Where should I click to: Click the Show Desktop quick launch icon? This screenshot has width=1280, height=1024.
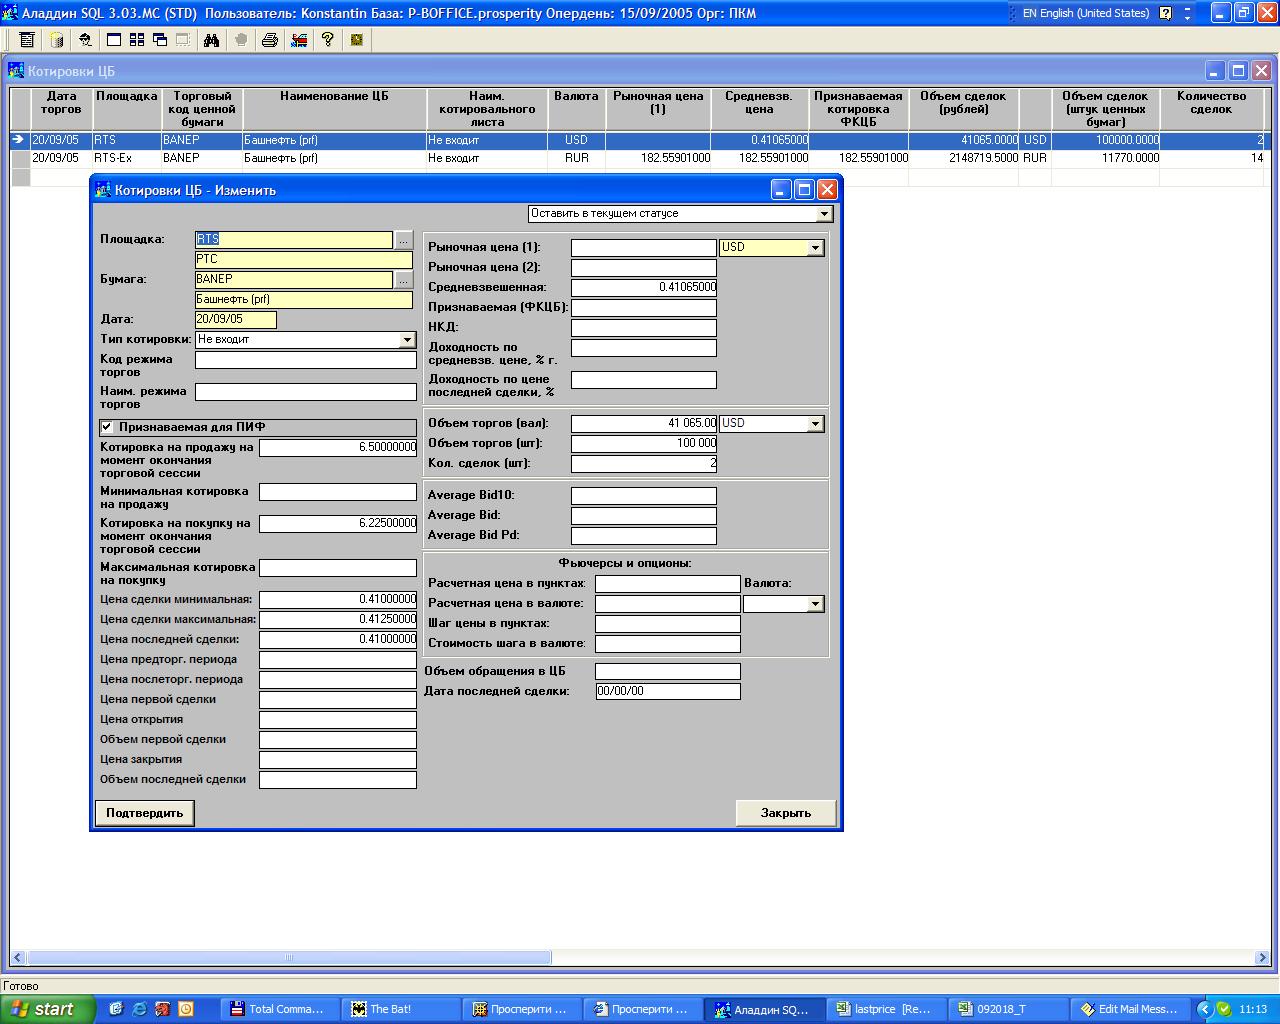tap(117, 1009)
